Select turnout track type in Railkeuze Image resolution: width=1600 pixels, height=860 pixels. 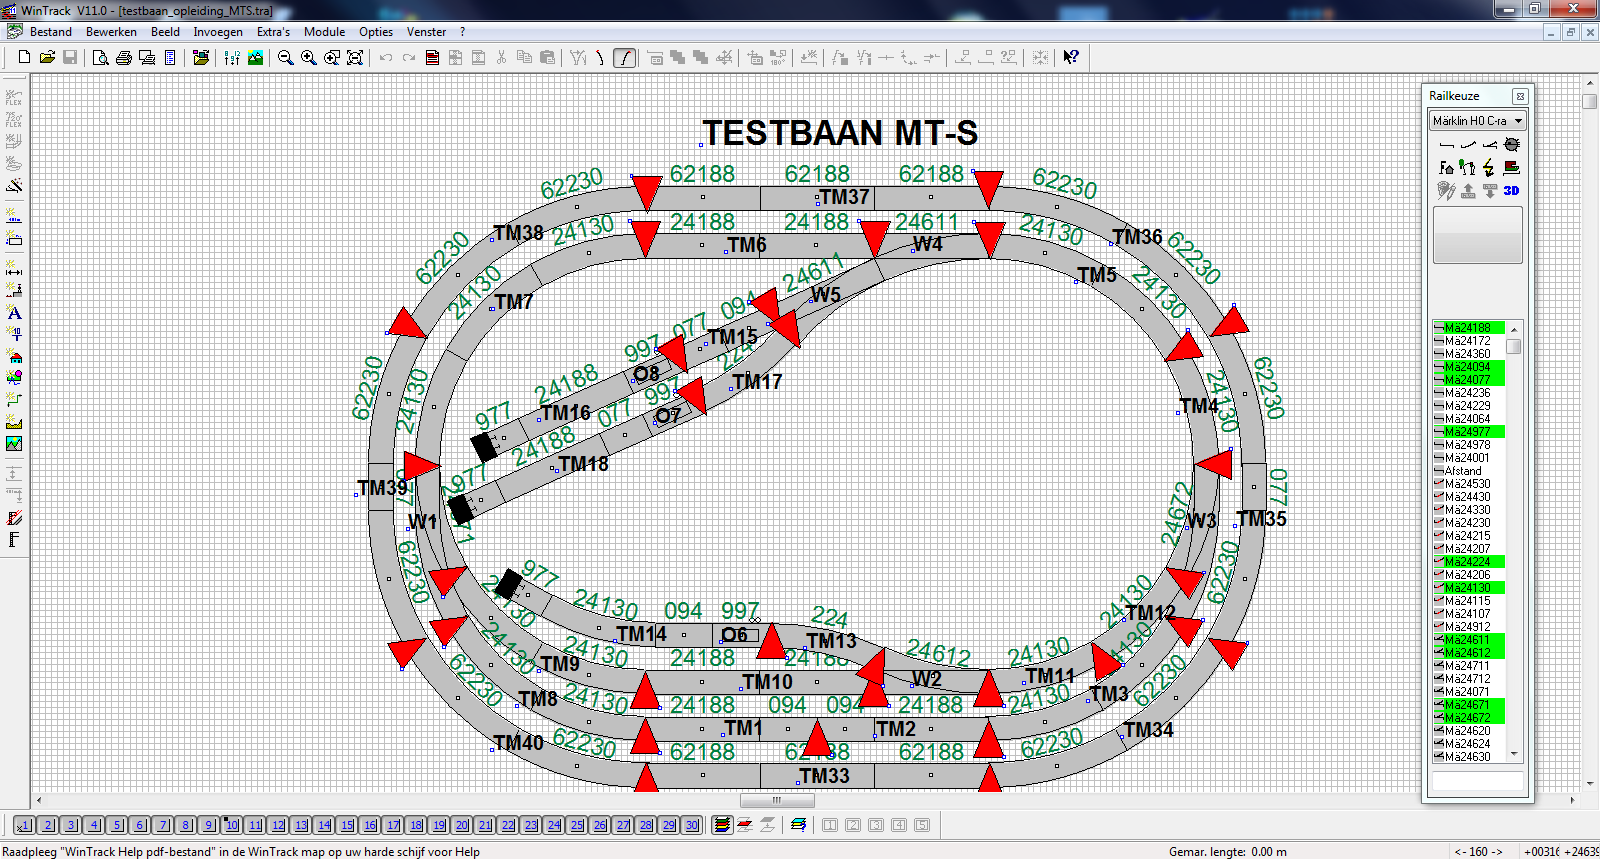(x=1490, y=145)
